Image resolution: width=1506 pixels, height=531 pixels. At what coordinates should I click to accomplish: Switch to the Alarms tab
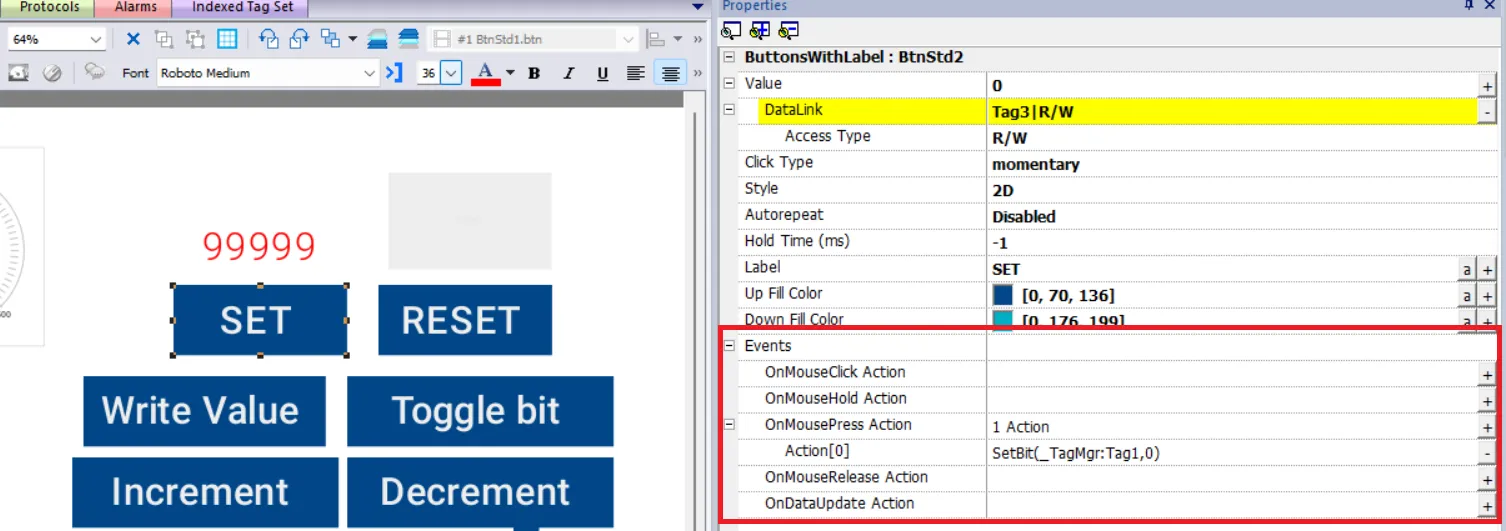(x=135, y=7)
